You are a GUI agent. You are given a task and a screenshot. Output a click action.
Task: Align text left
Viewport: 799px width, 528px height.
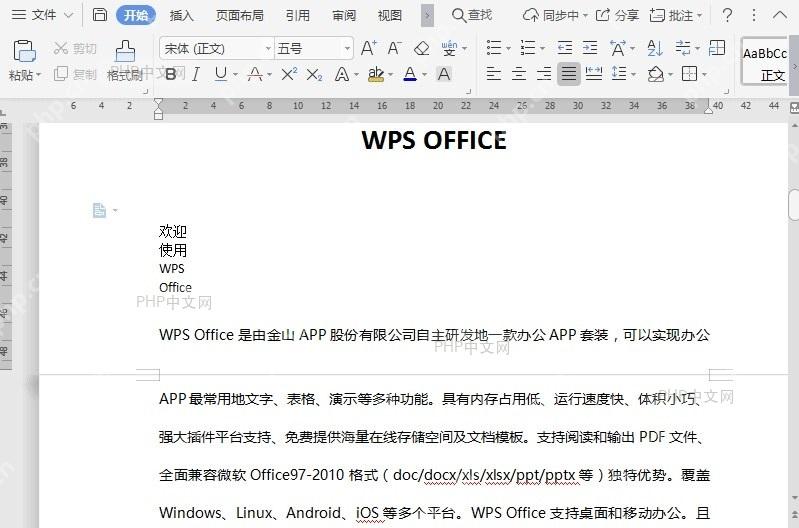(493, 74)
